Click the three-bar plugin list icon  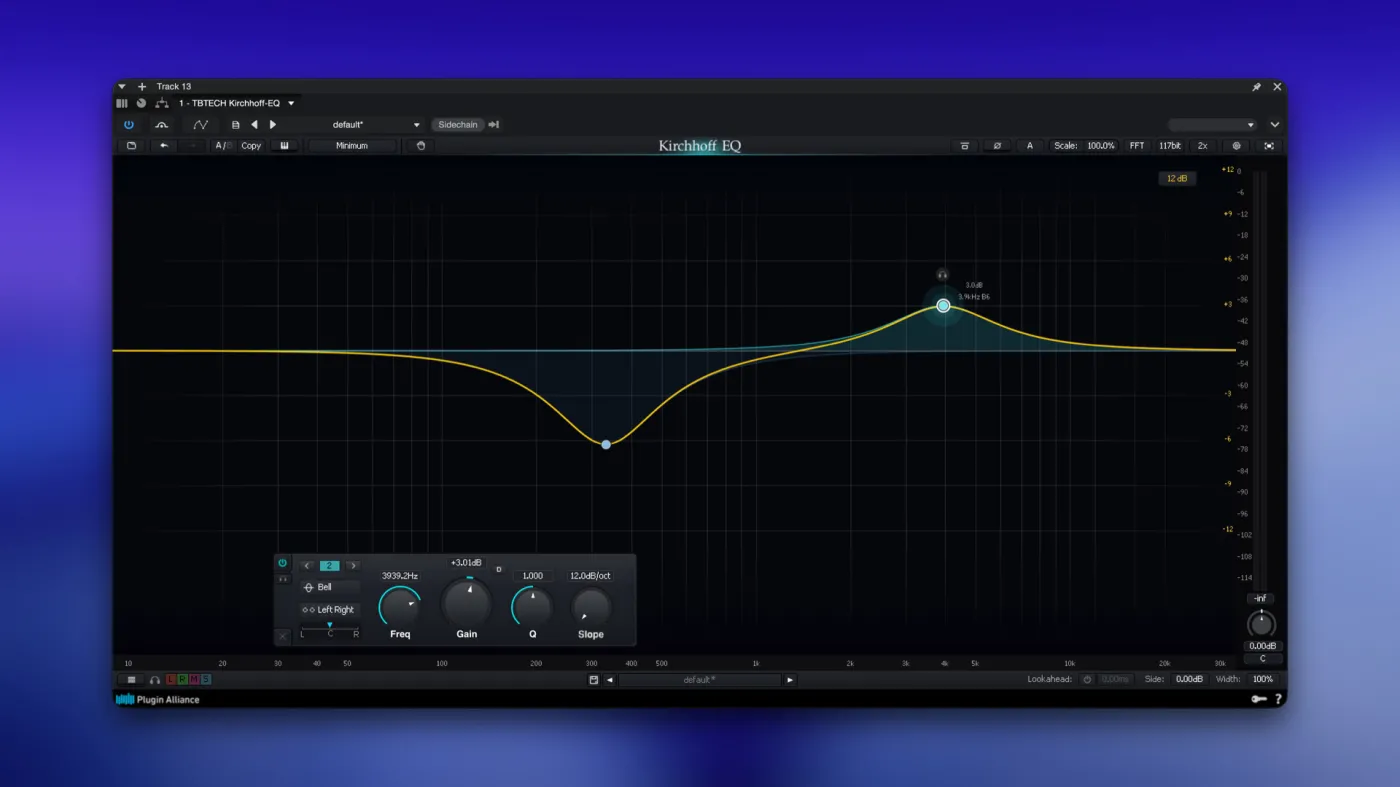[122, 103]
